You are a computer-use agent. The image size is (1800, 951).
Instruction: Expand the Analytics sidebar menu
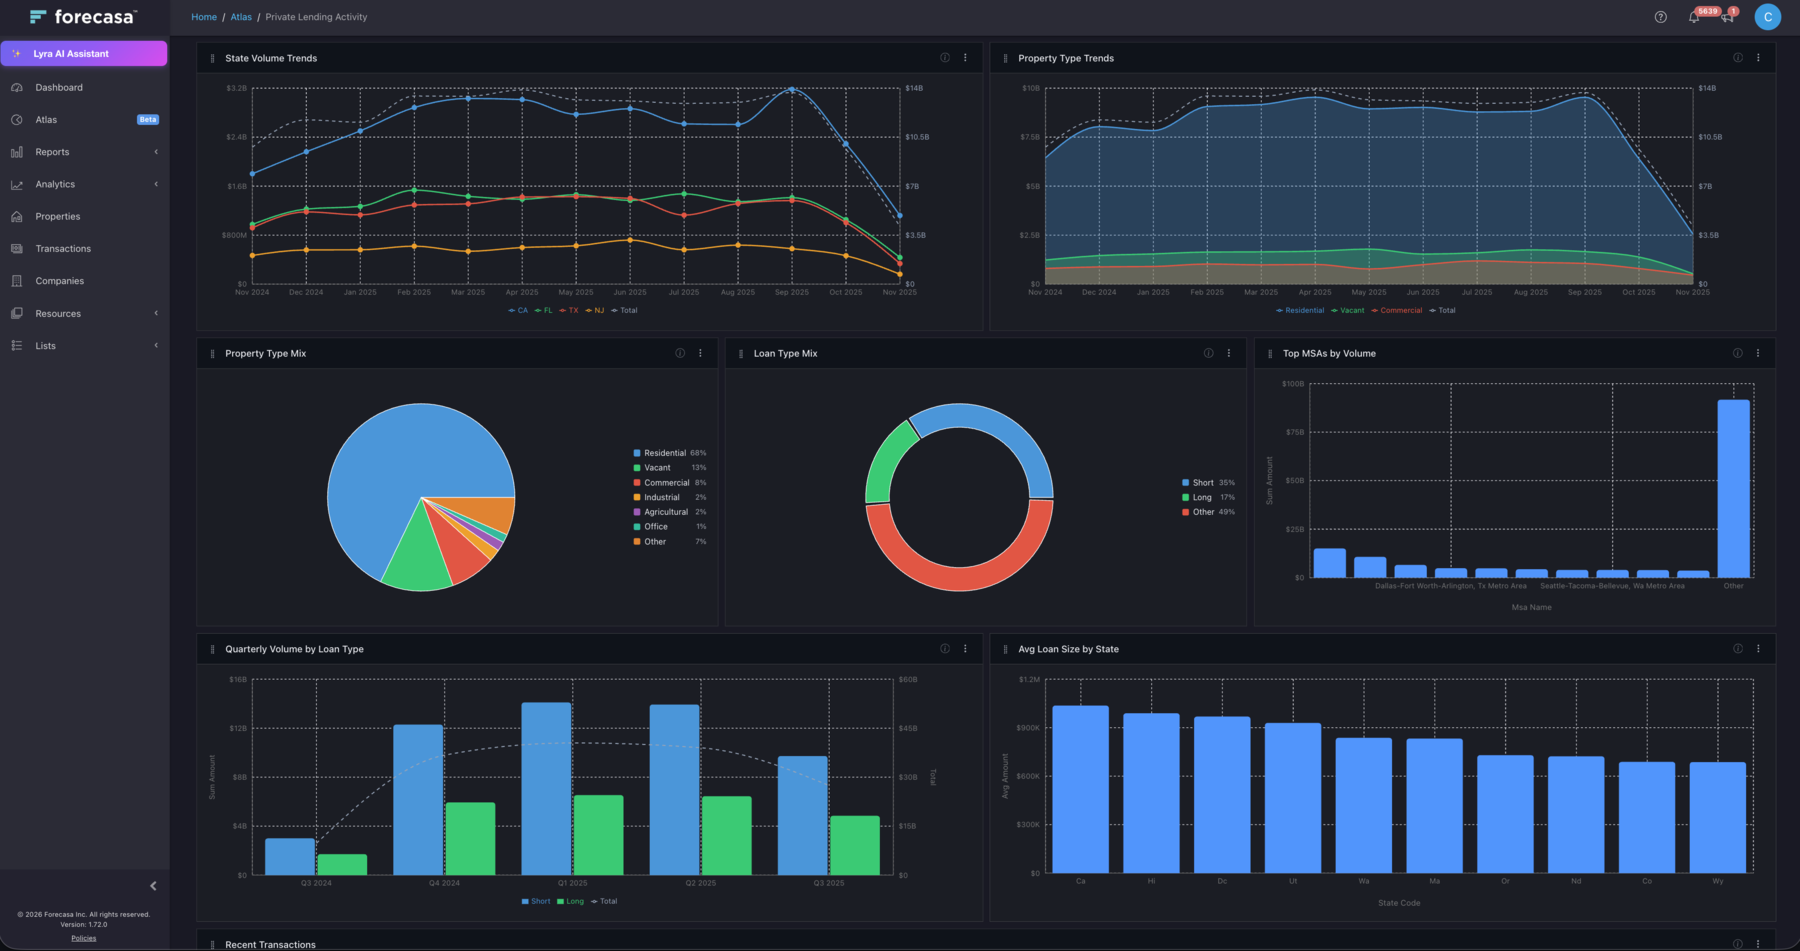[55, 183]
